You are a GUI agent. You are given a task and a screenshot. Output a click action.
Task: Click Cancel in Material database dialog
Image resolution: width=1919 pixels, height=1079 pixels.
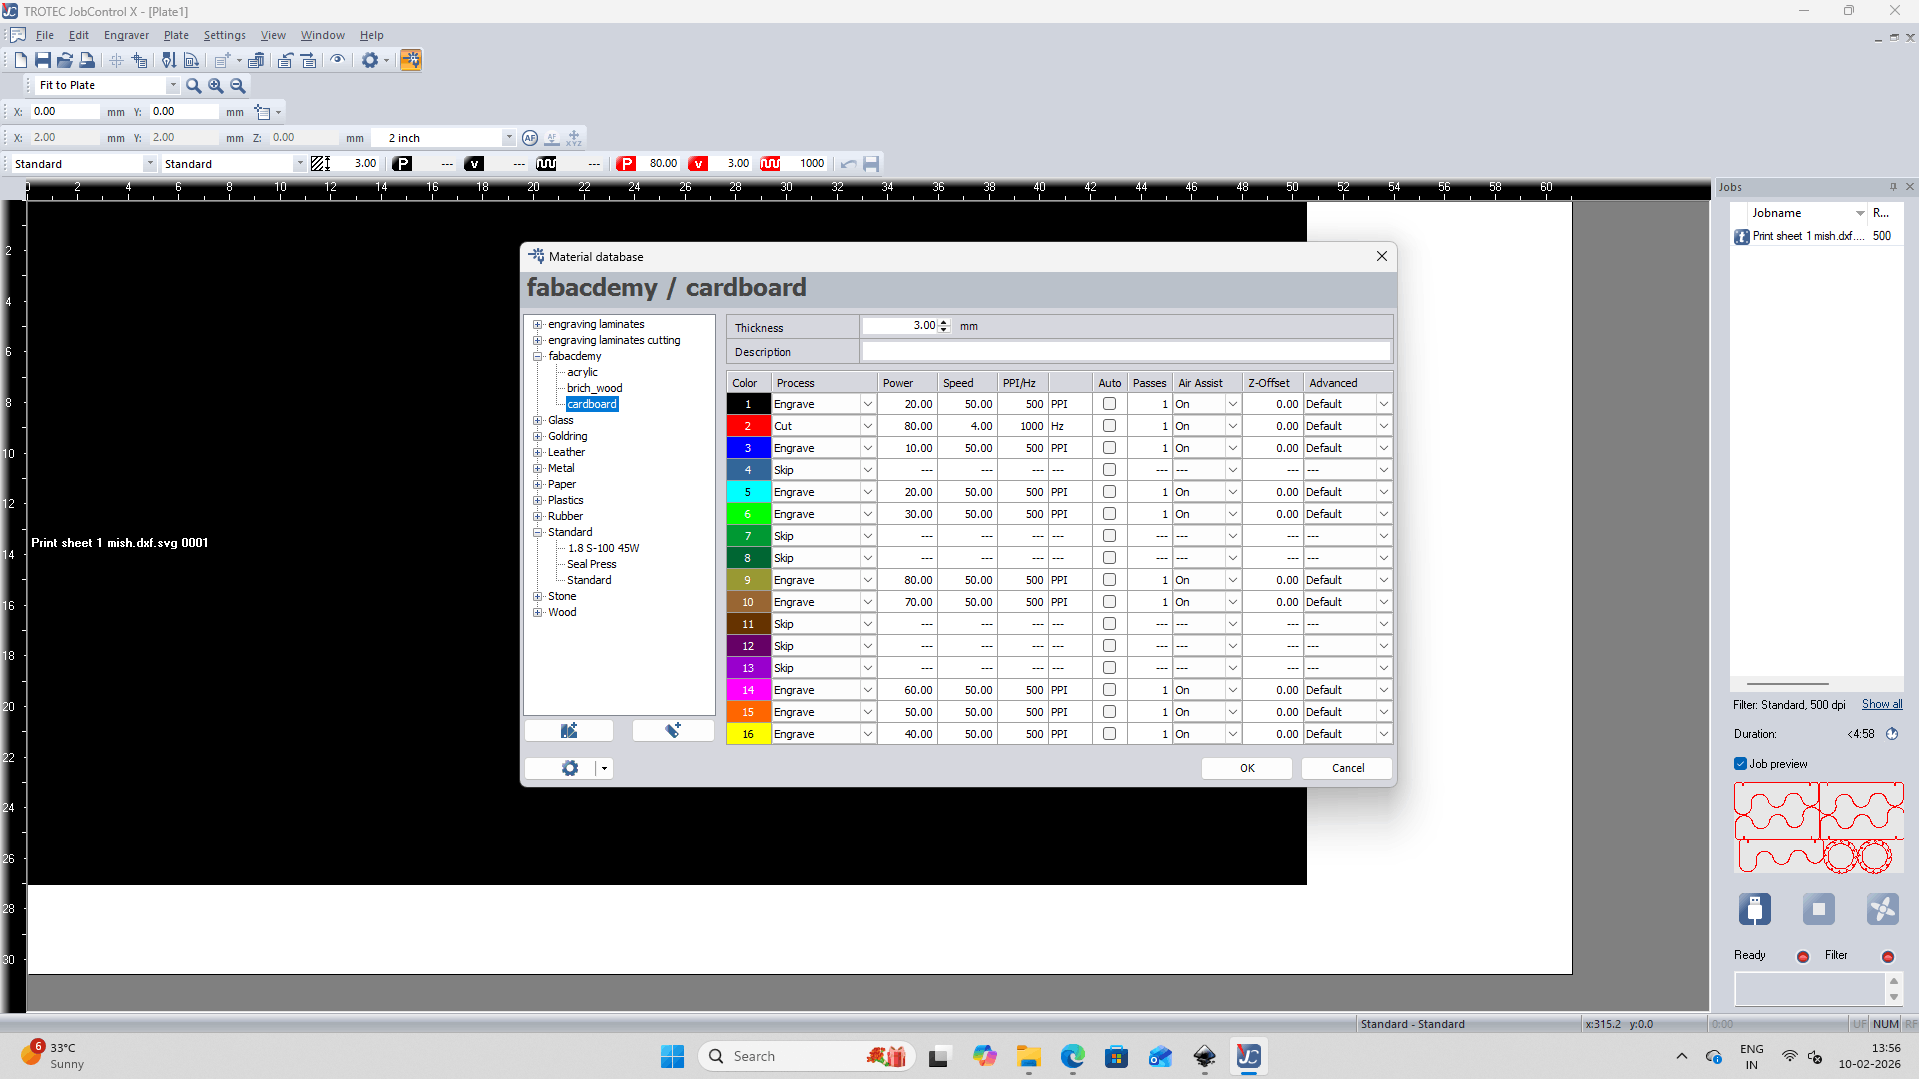(x=1347, y=768)
